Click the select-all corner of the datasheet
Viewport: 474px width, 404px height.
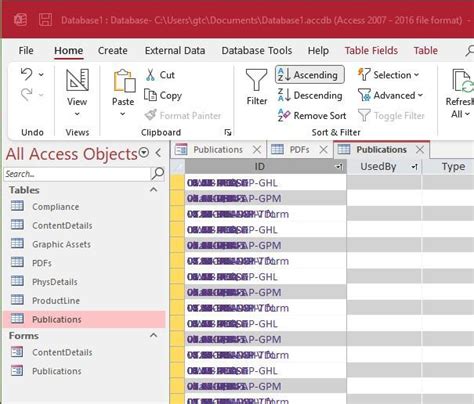(177, 166)
